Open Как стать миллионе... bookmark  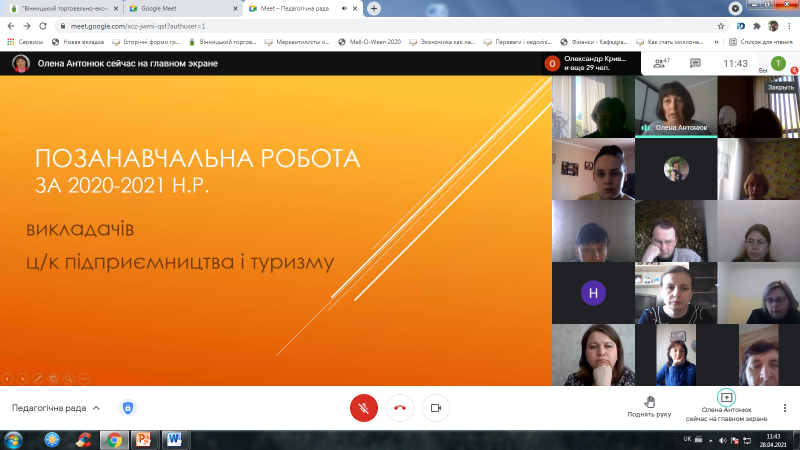click(670, 42)
